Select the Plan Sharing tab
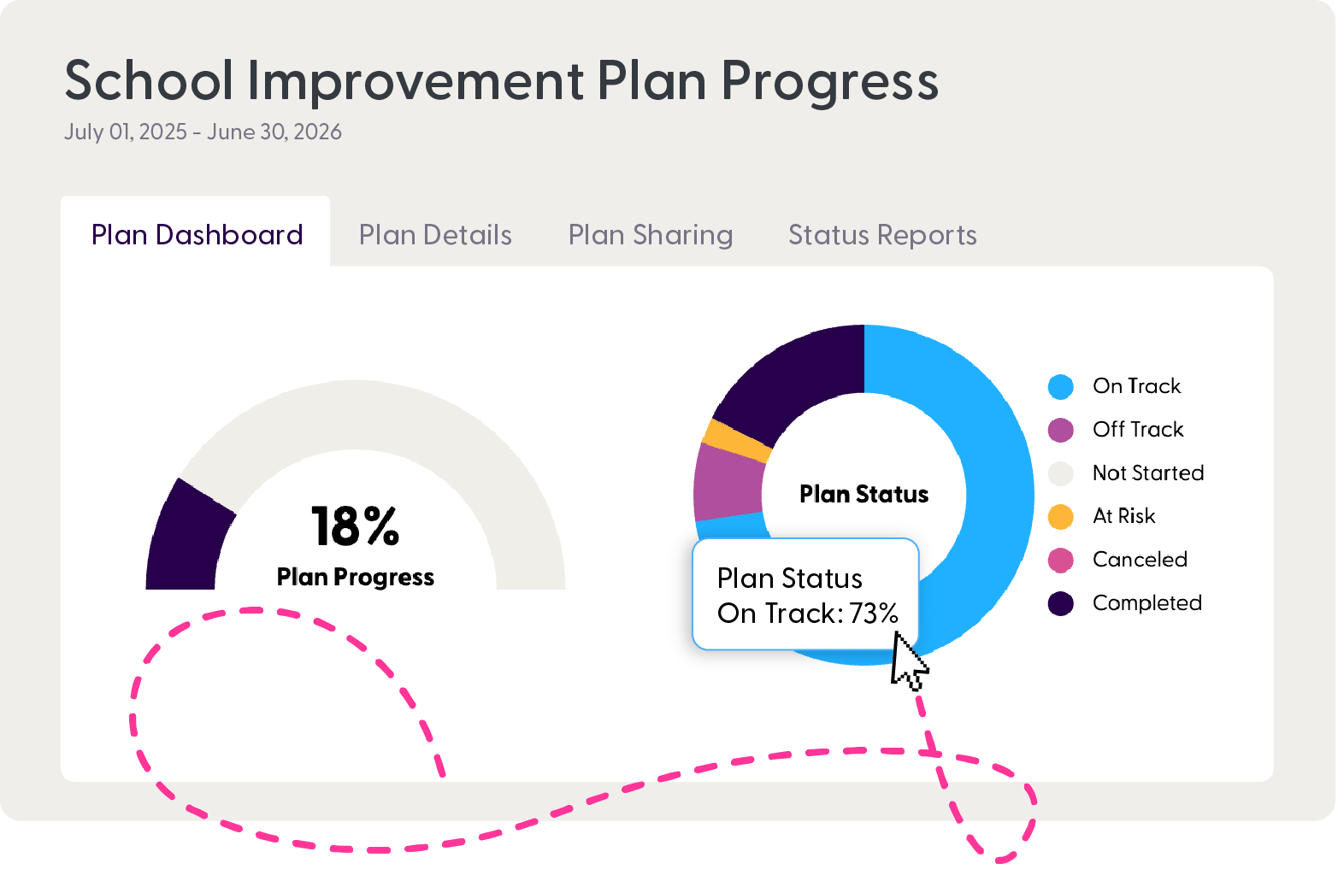 pos(650,235)
